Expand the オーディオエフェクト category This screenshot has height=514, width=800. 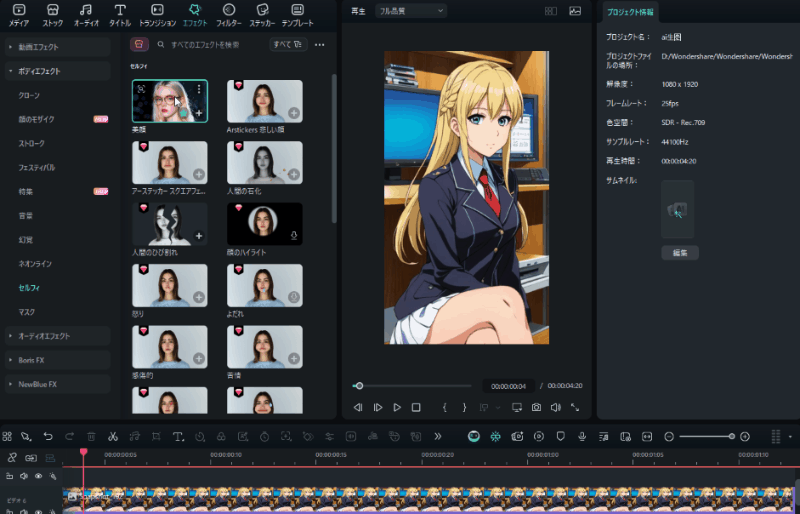58,336
